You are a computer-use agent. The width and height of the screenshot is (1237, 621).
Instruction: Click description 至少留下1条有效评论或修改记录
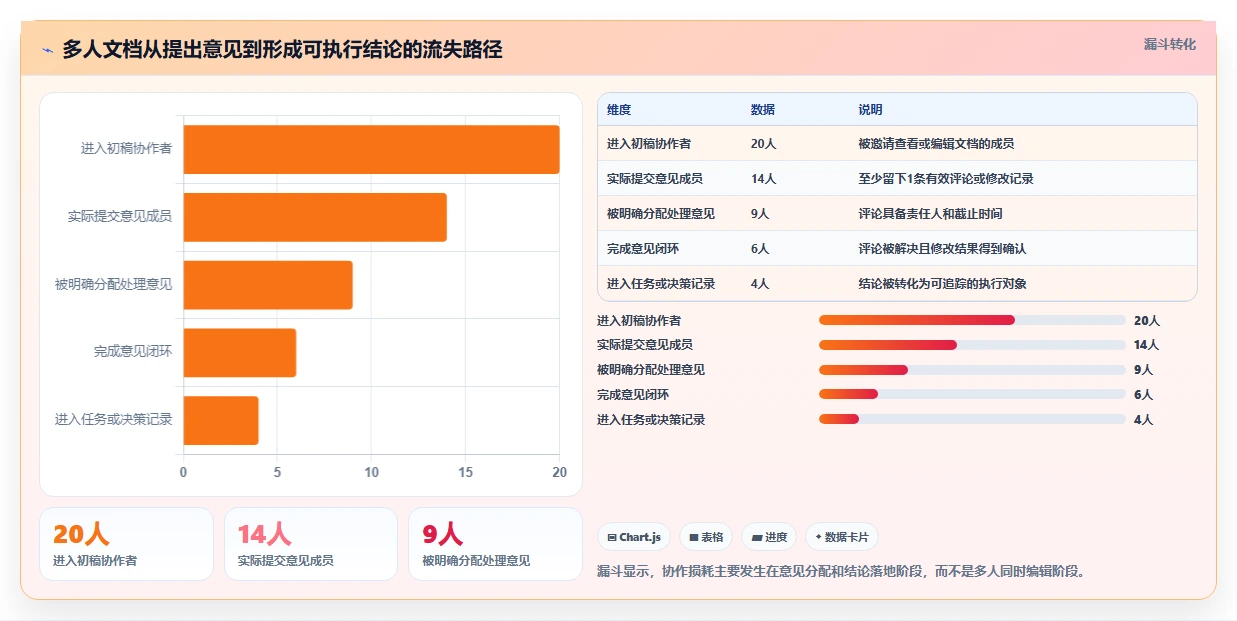(x=946, y=179)
